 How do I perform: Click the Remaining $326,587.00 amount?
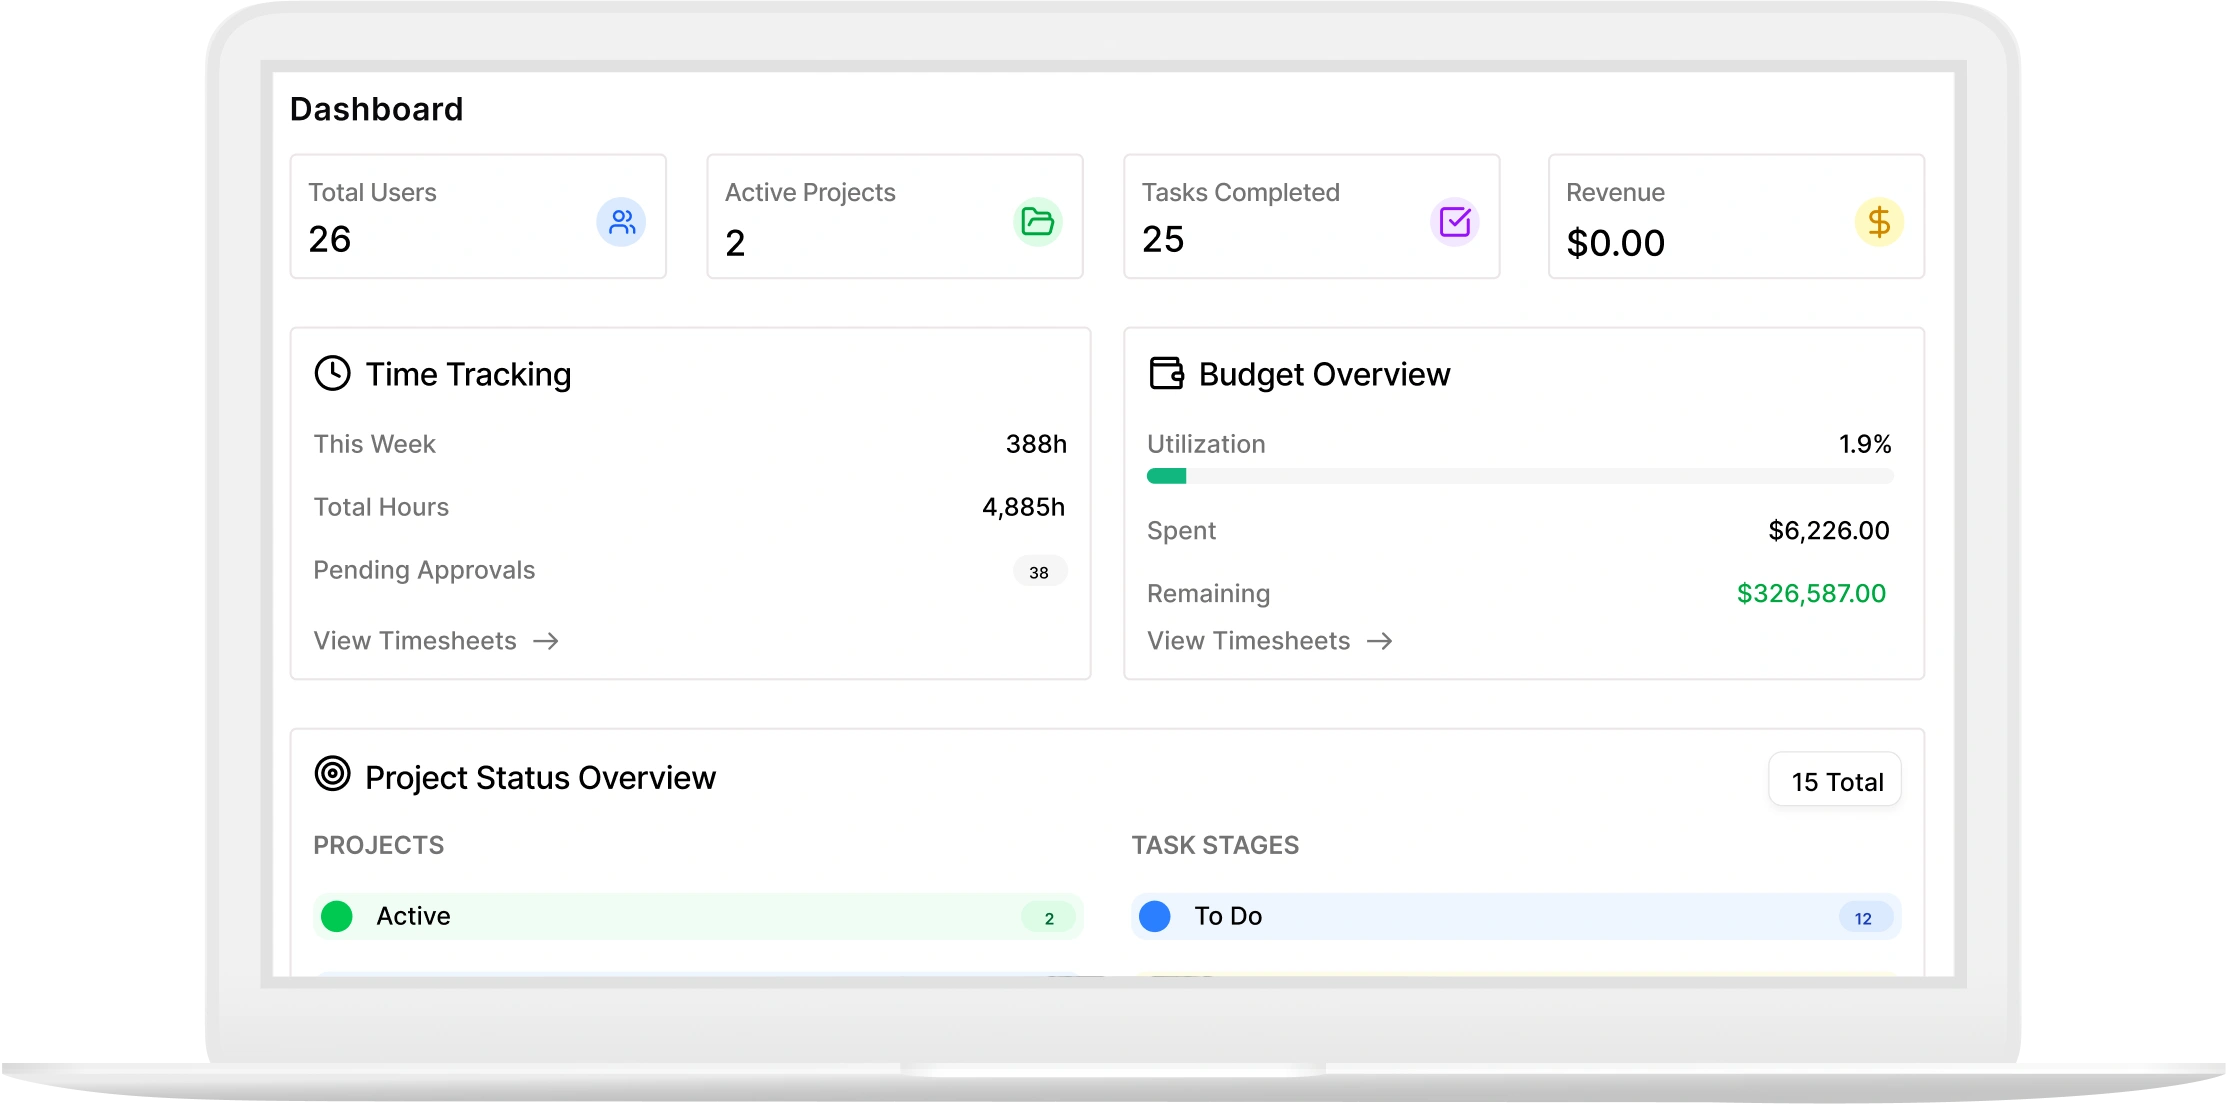pyautogui.click(x=1811, y=593)
